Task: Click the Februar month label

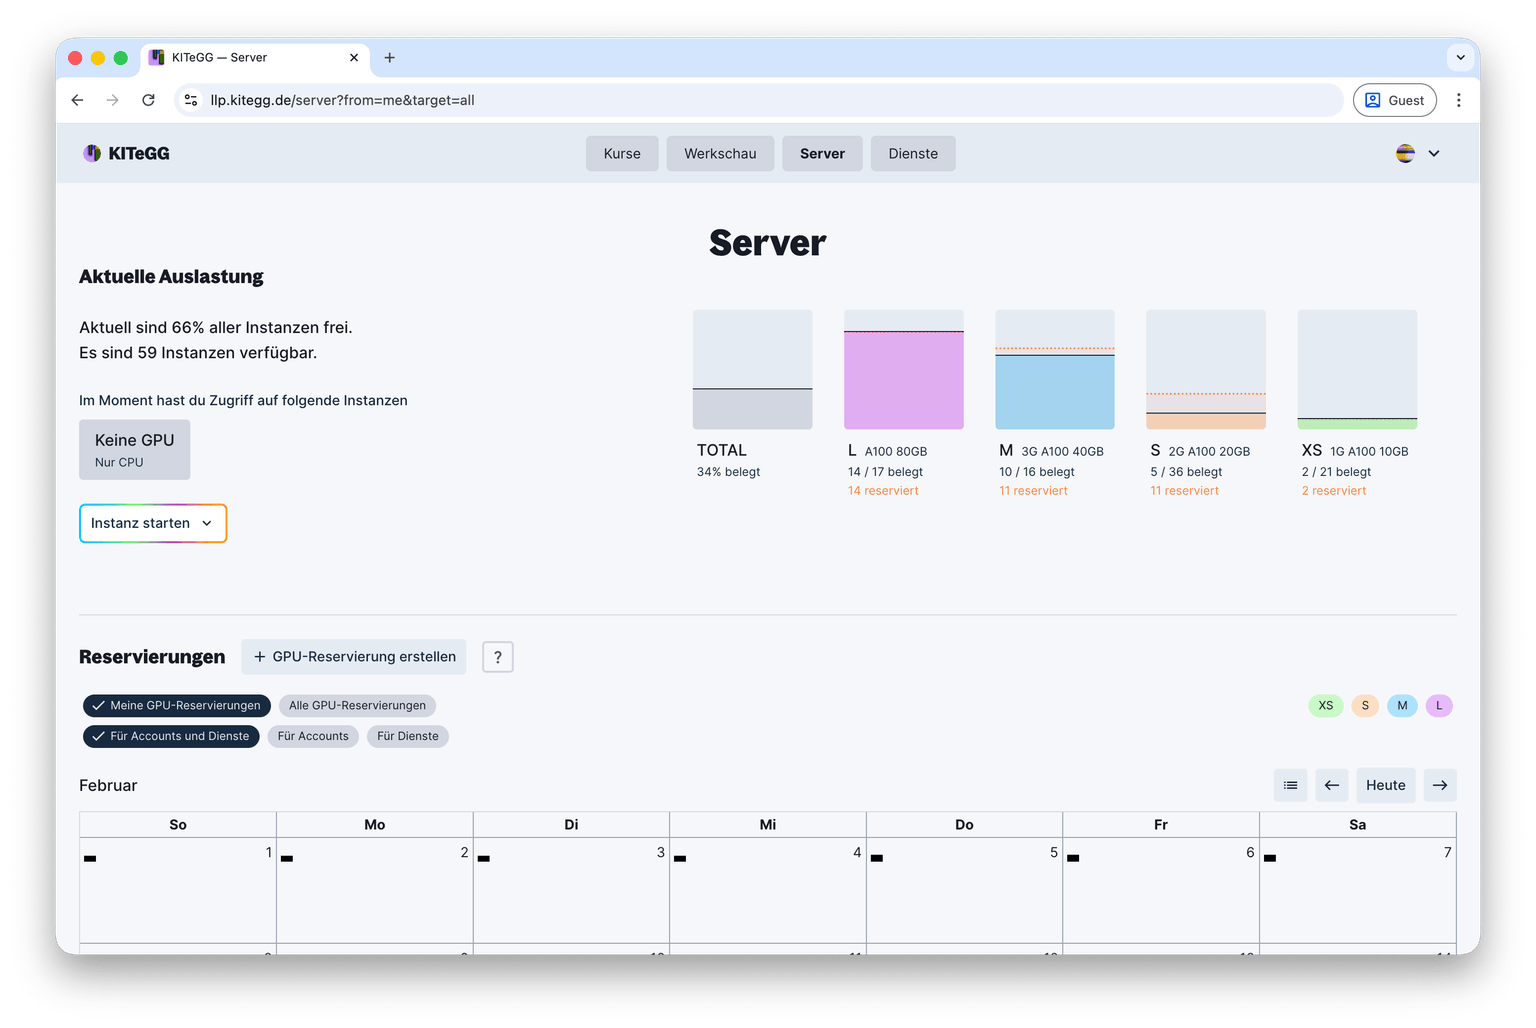Action: point(108,786)
